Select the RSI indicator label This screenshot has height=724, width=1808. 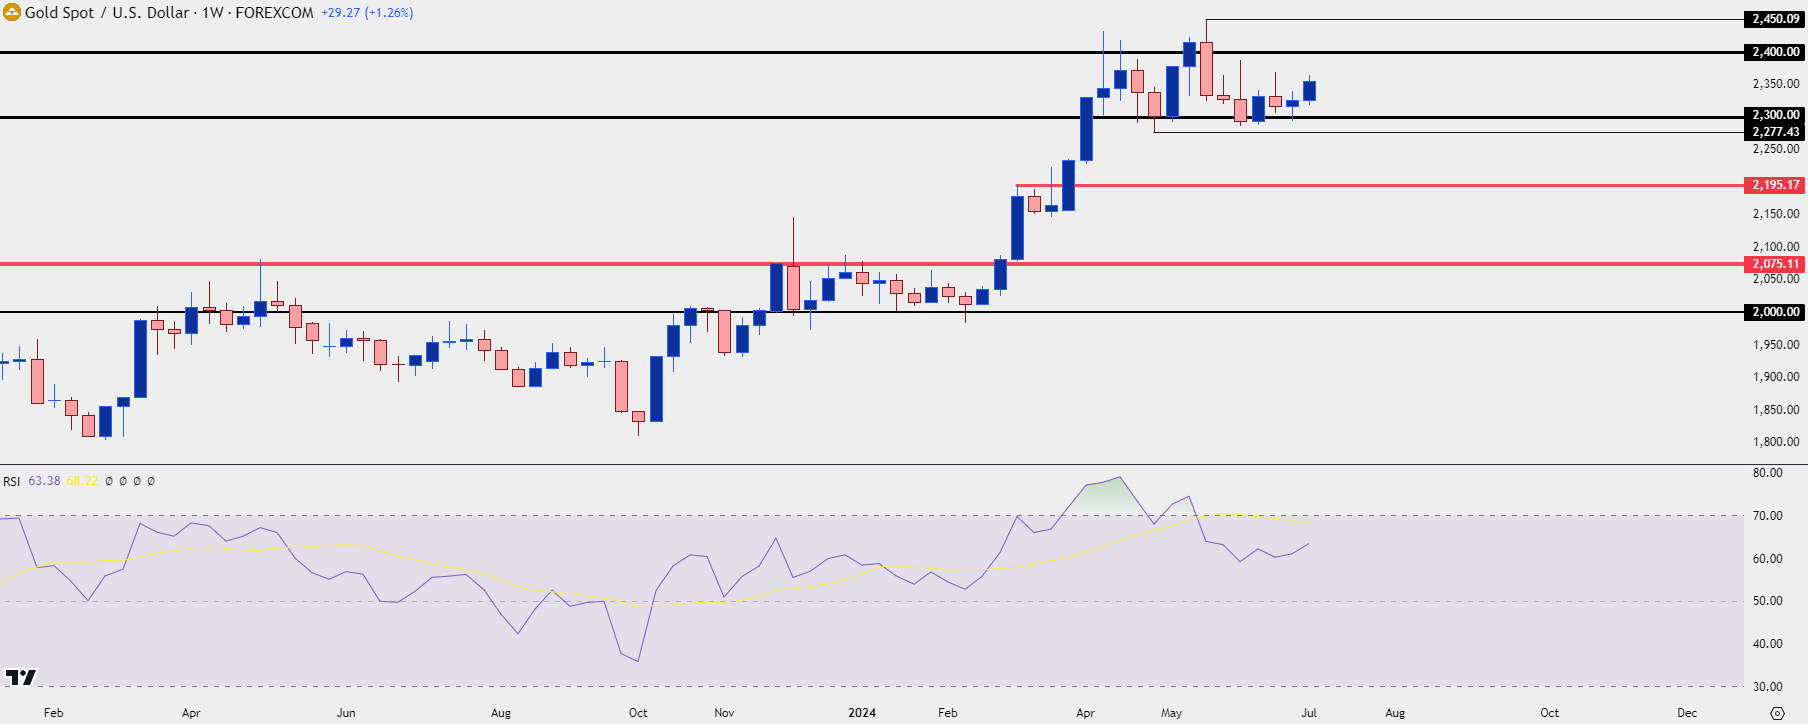pos(12,481)
